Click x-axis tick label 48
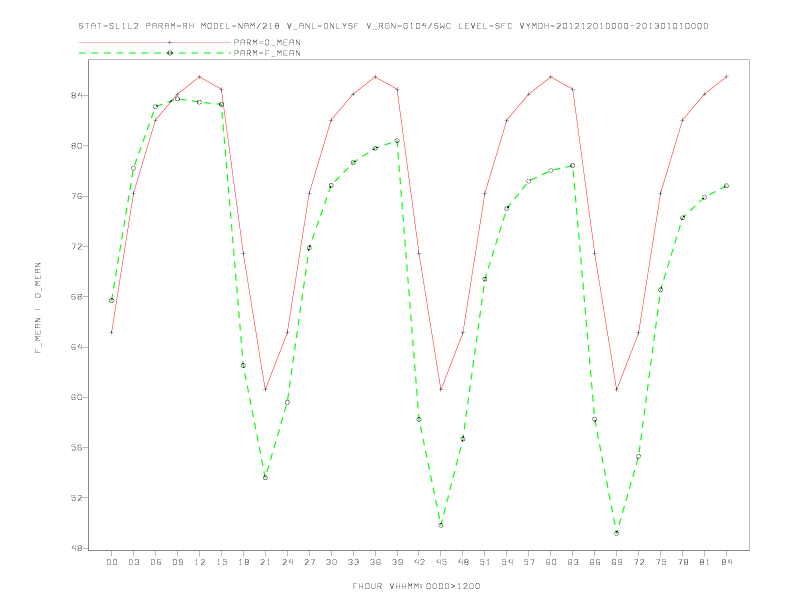The width and height of the screenshot is (792, 612). (463, 562)
